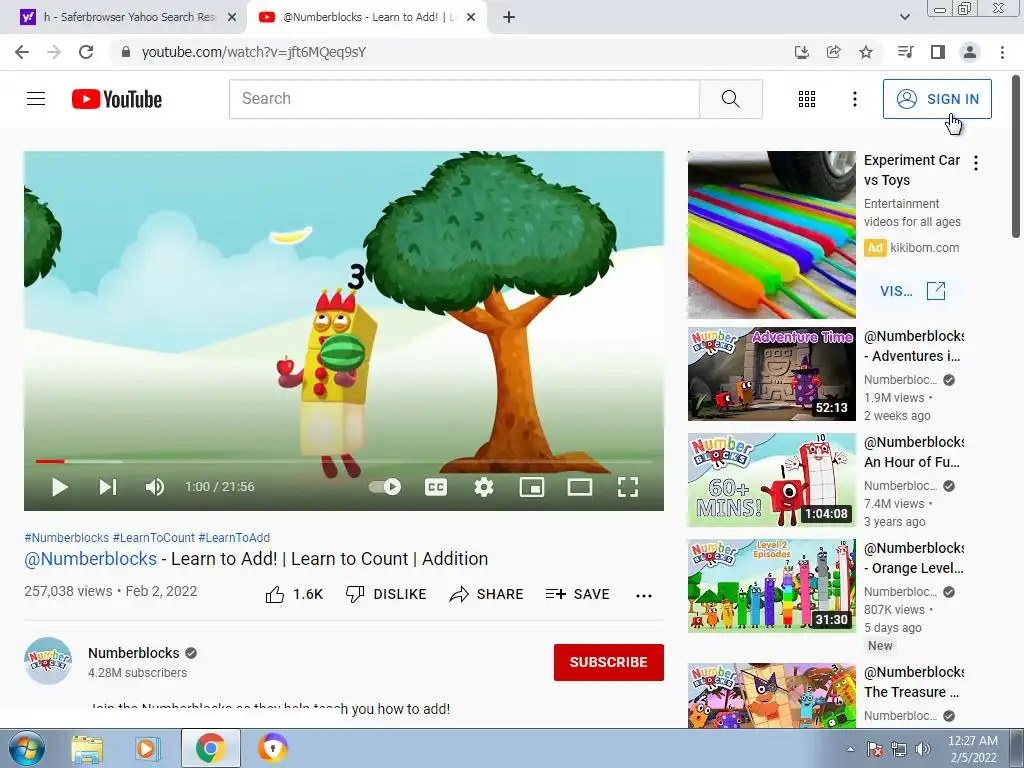Go back in browser history
Viewport: 1024px width, 768px height.
(x=22, y=52)
